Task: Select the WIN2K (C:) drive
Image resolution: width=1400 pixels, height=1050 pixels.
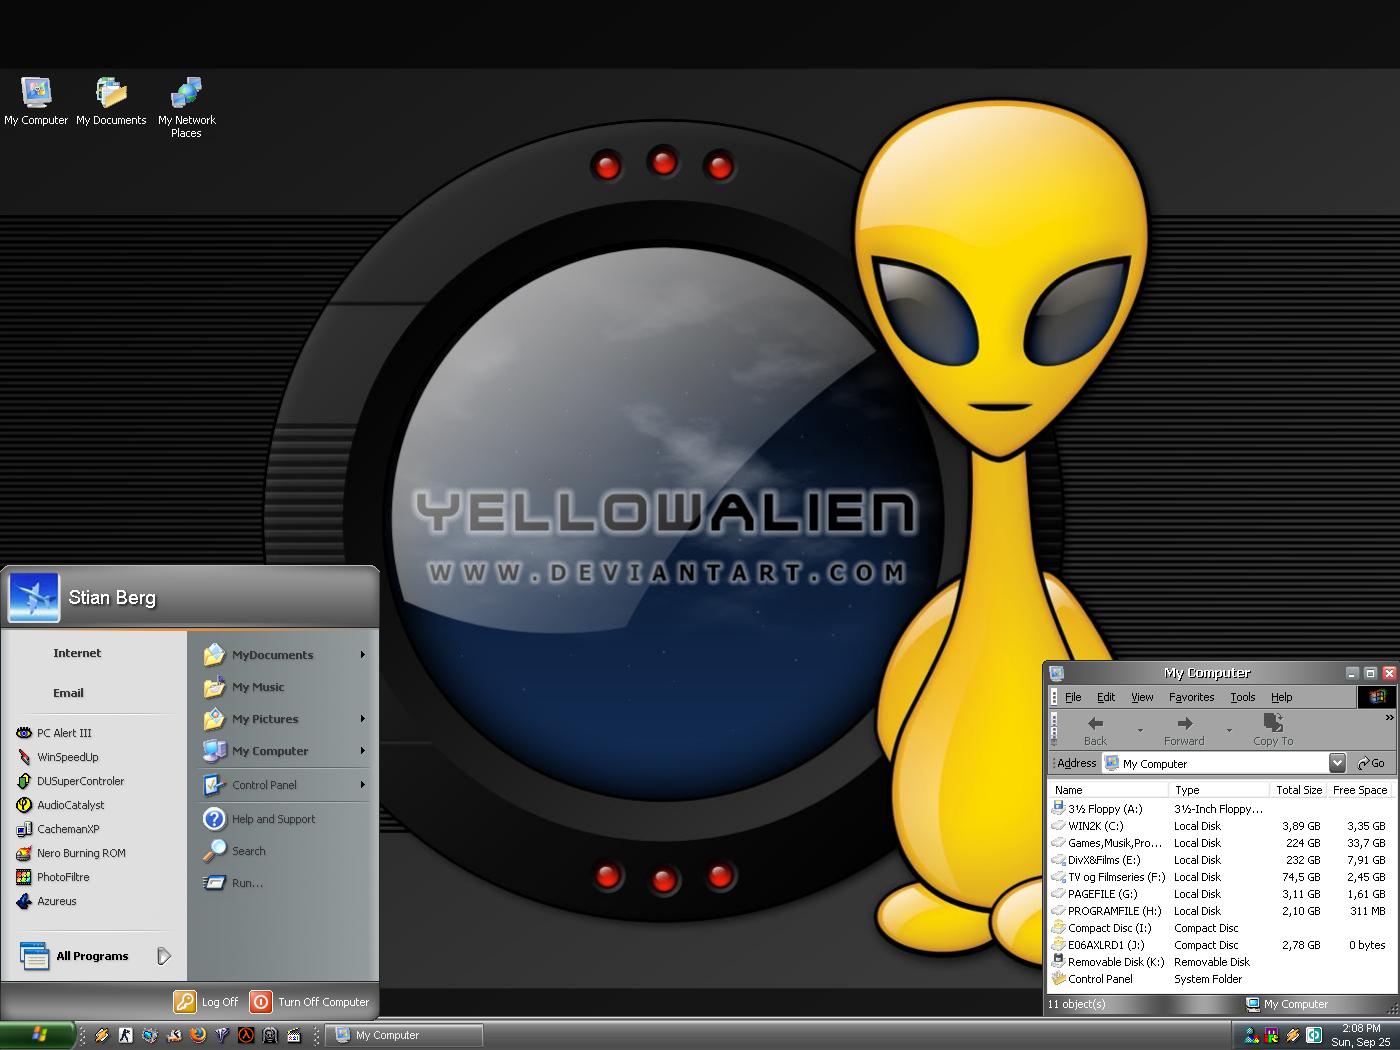Action: pyautogui.click(x=1088, y=826)
